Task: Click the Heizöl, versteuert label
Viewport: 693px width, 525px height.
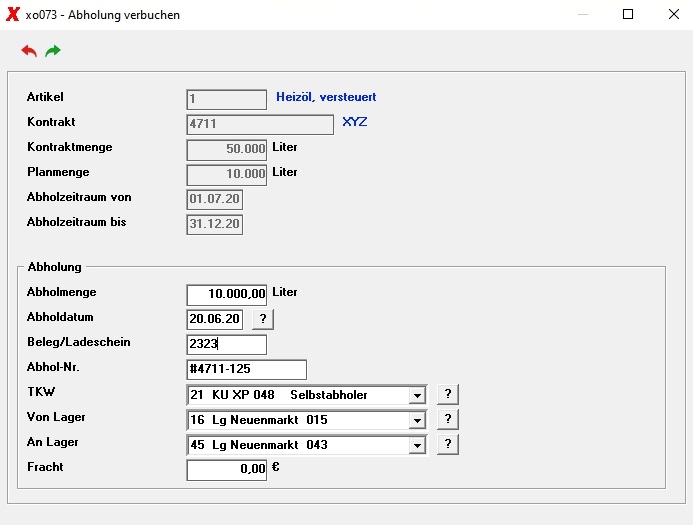Action: [x=326, y=97]
